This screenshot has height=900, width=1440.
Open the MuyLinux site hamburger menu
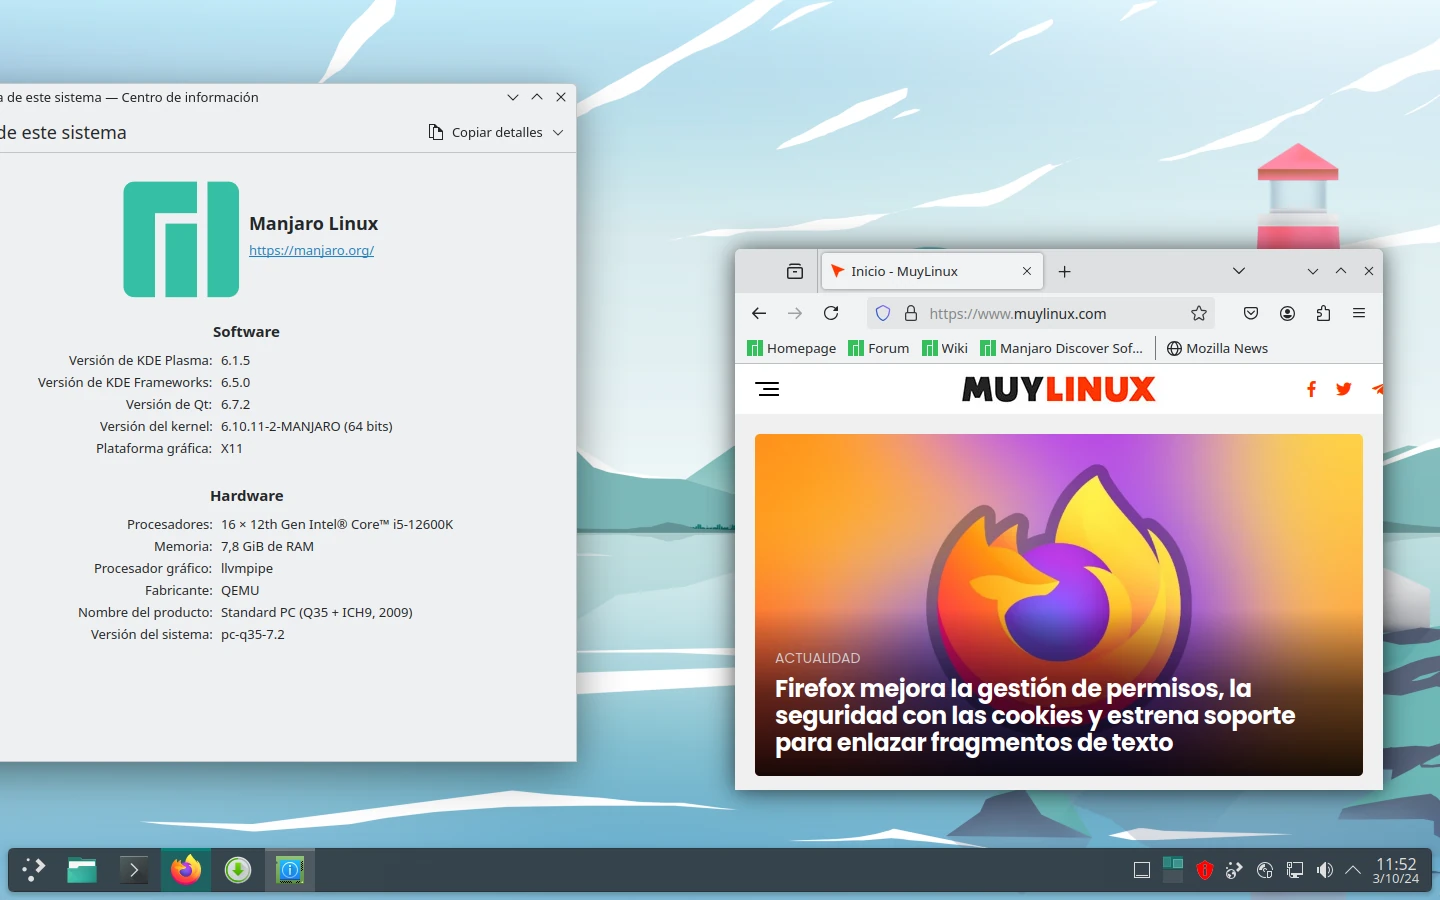coord(768,389)
